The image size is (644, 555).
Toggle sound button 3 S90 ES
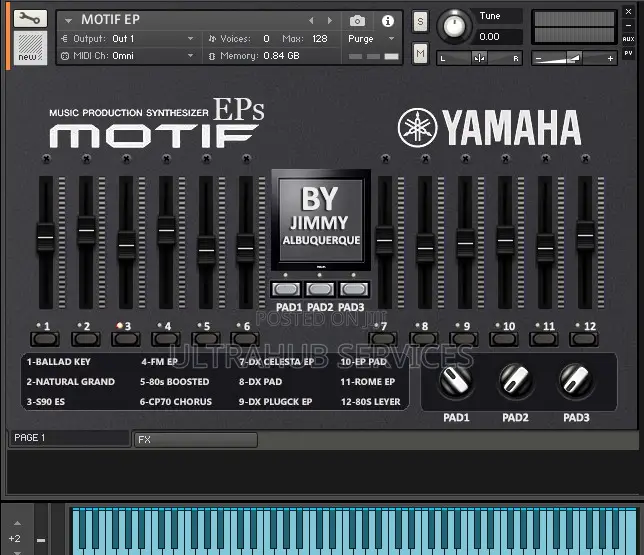(x=125, y=339)
